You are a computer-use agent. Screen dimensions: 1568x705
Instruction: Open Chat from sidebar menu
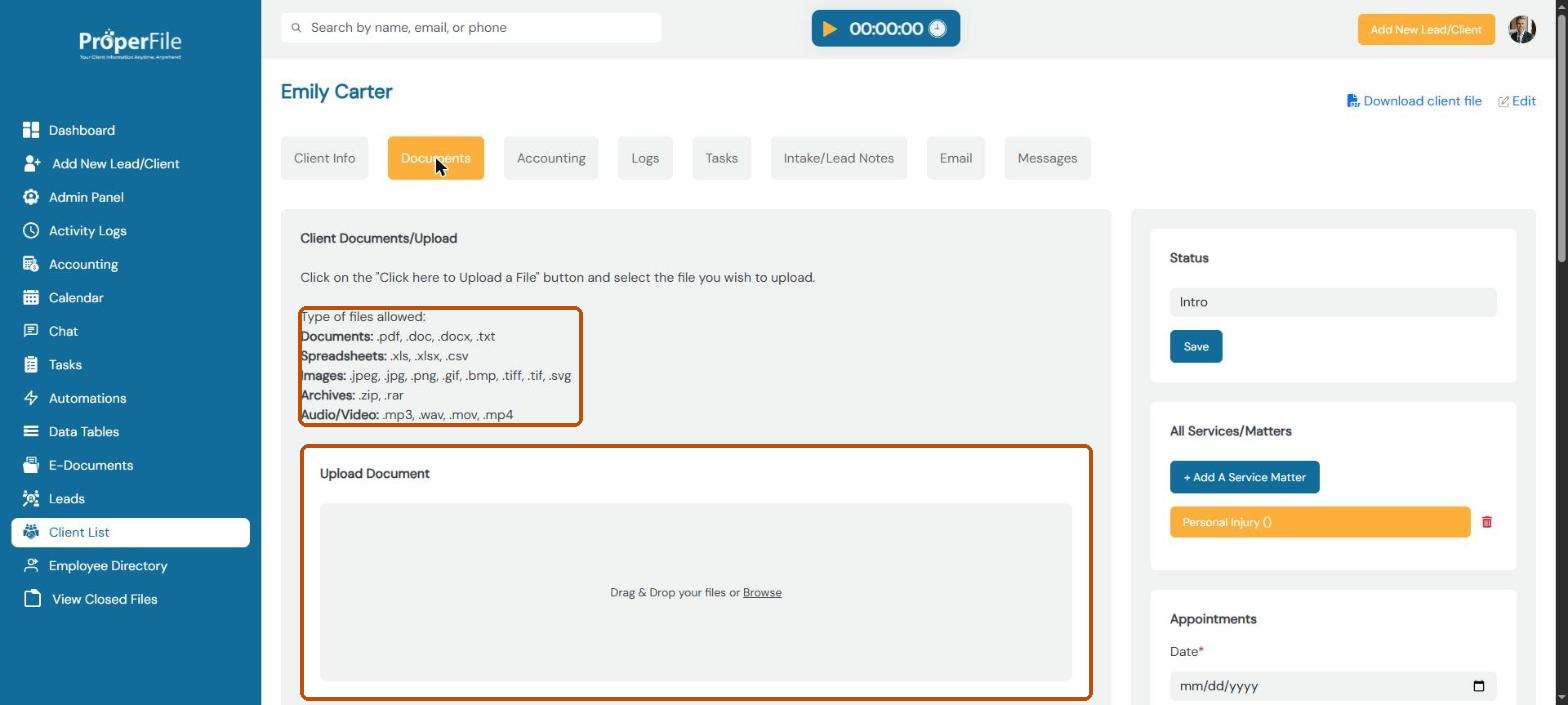(63, 331)
